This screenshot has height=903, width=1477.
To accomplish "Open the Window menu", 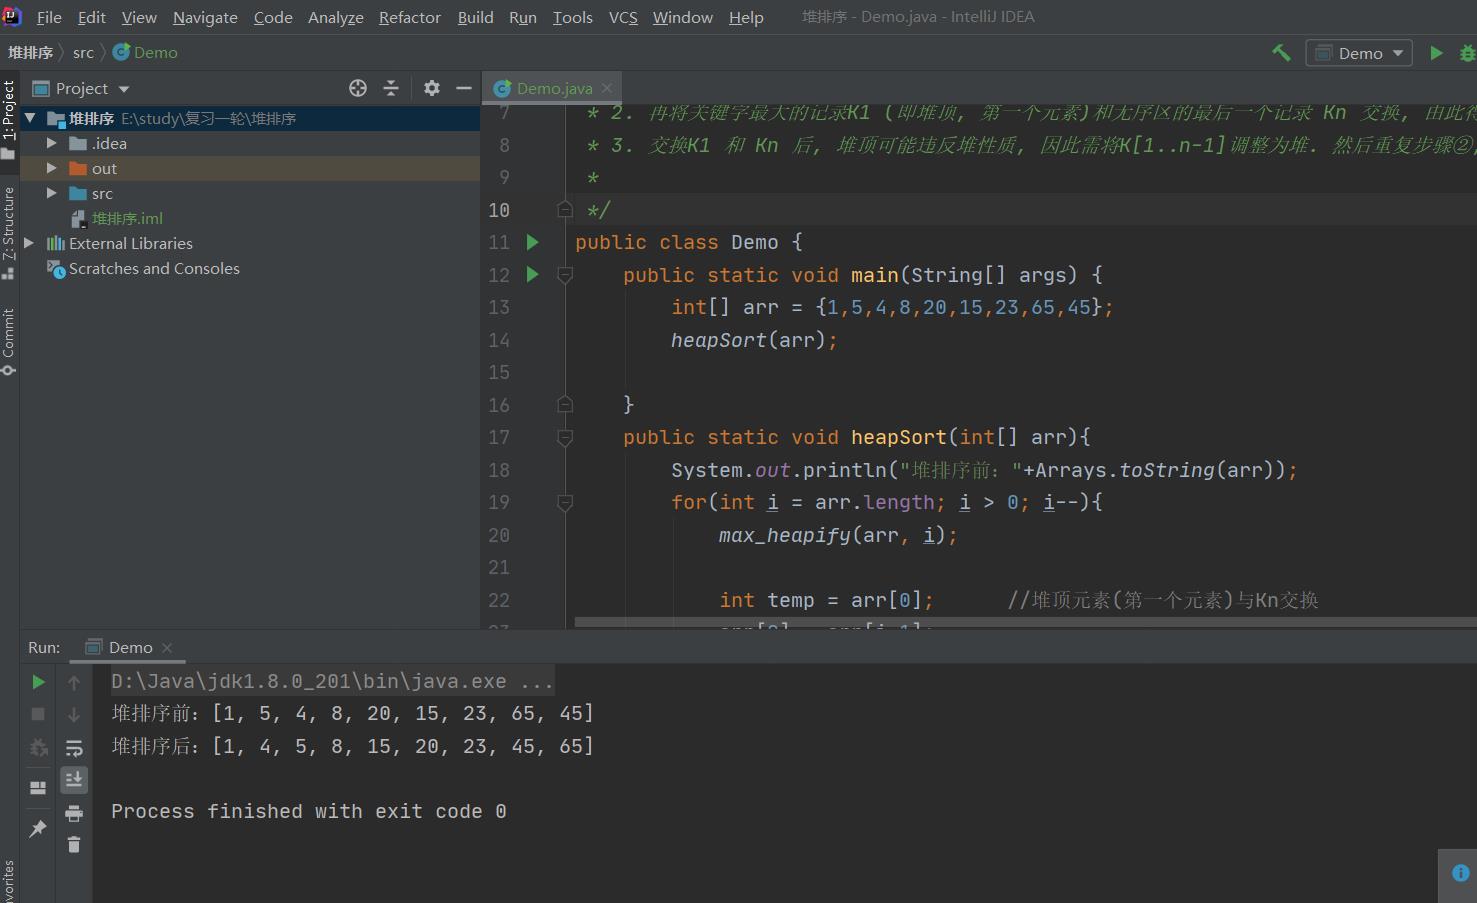I will (x=682, y=17).
